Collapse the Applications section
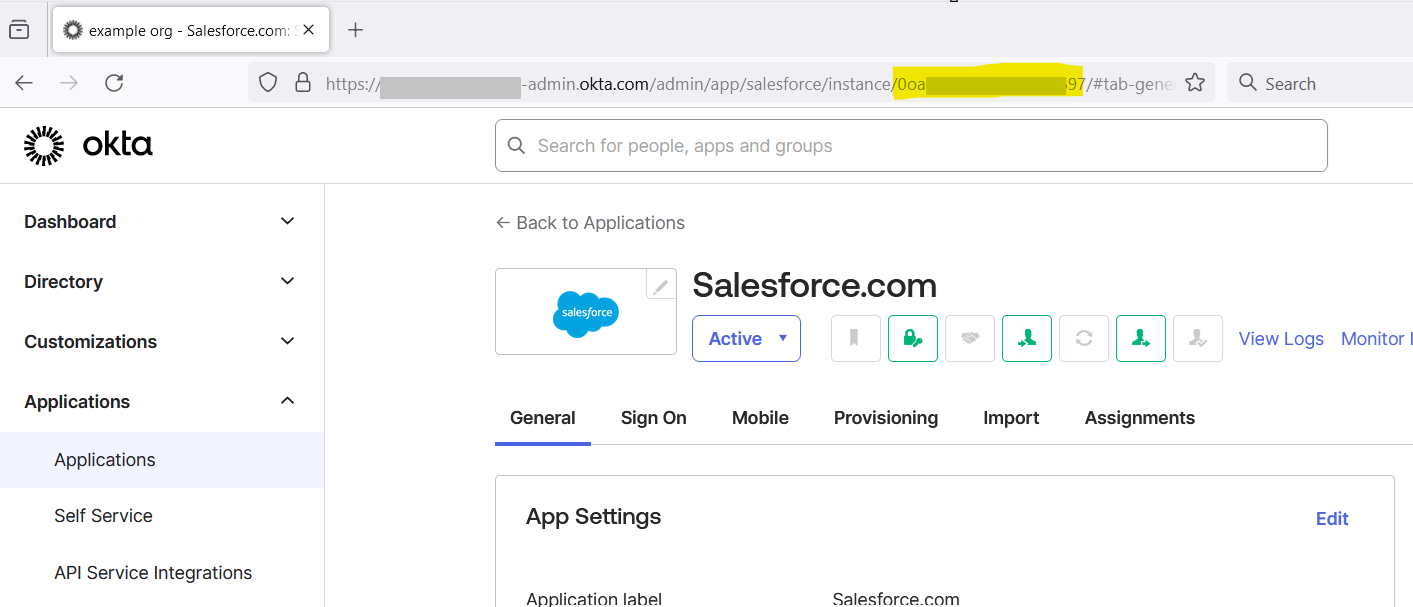This screenshot has height=607, width=1413. [x=287, y=401]
